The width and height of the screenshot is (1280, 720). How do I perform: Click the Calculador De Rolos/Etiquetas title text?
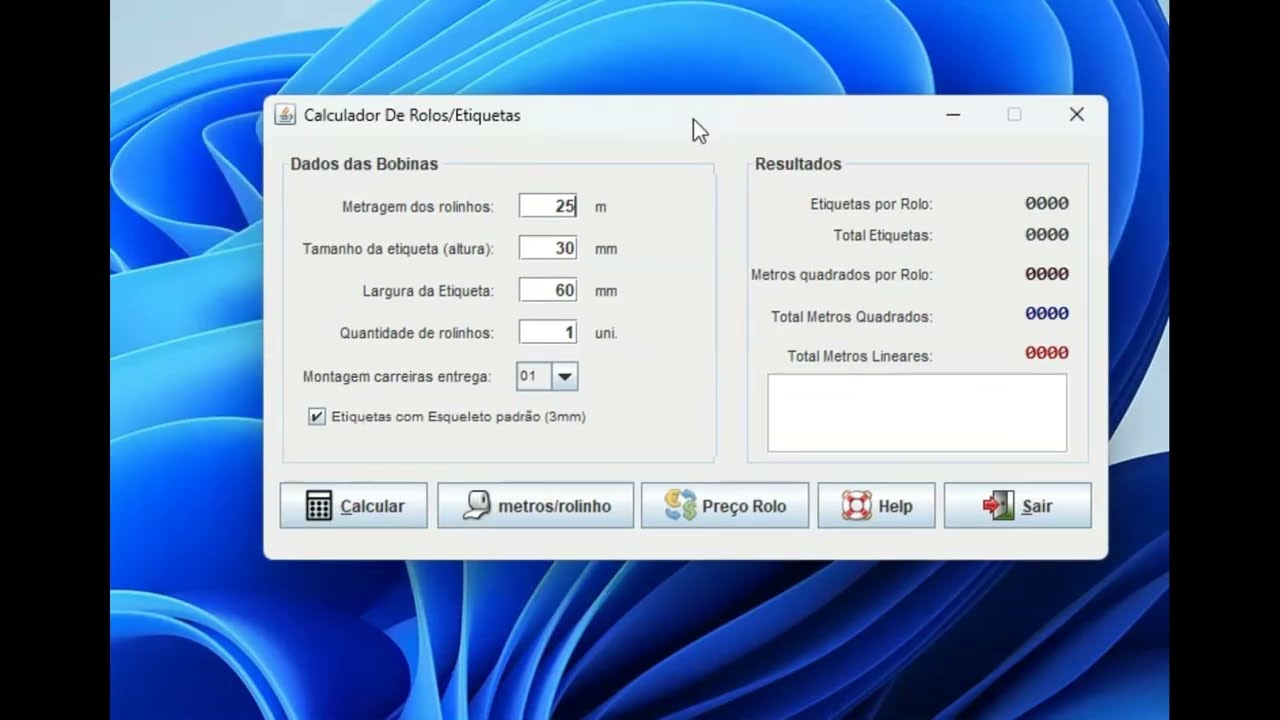pyautogui.click(x=412, y=116)
